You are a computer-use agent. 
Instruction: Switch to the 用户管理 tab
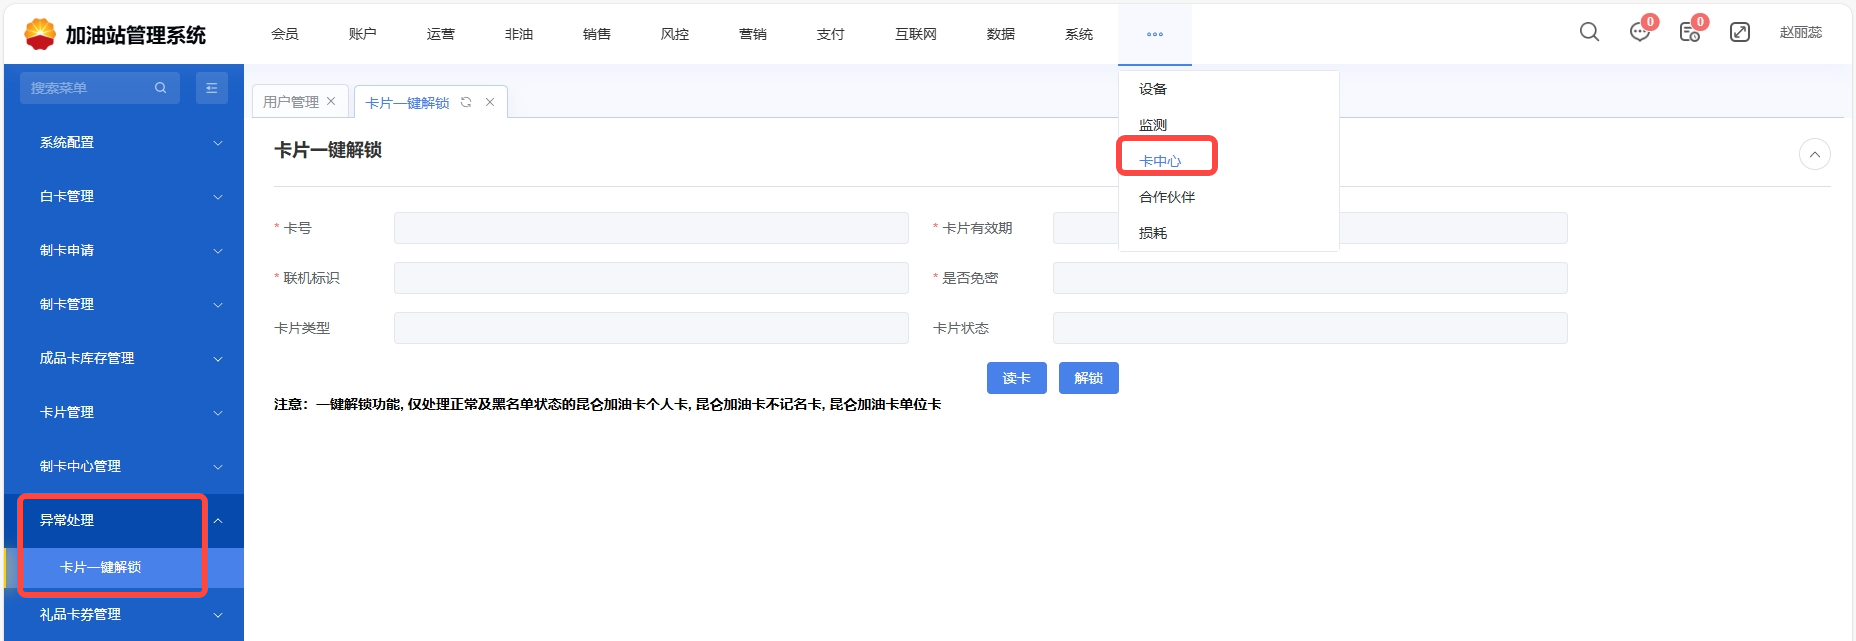[290, 102]
